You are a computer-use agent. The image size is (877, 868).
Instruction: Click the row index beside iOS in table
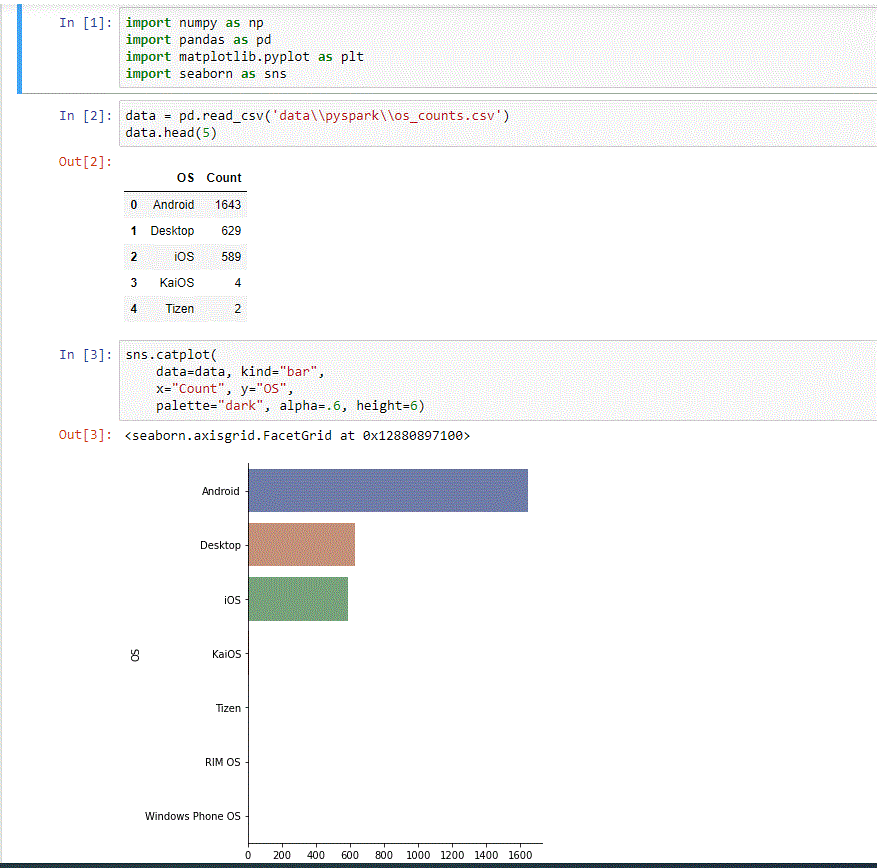point(134,257)
